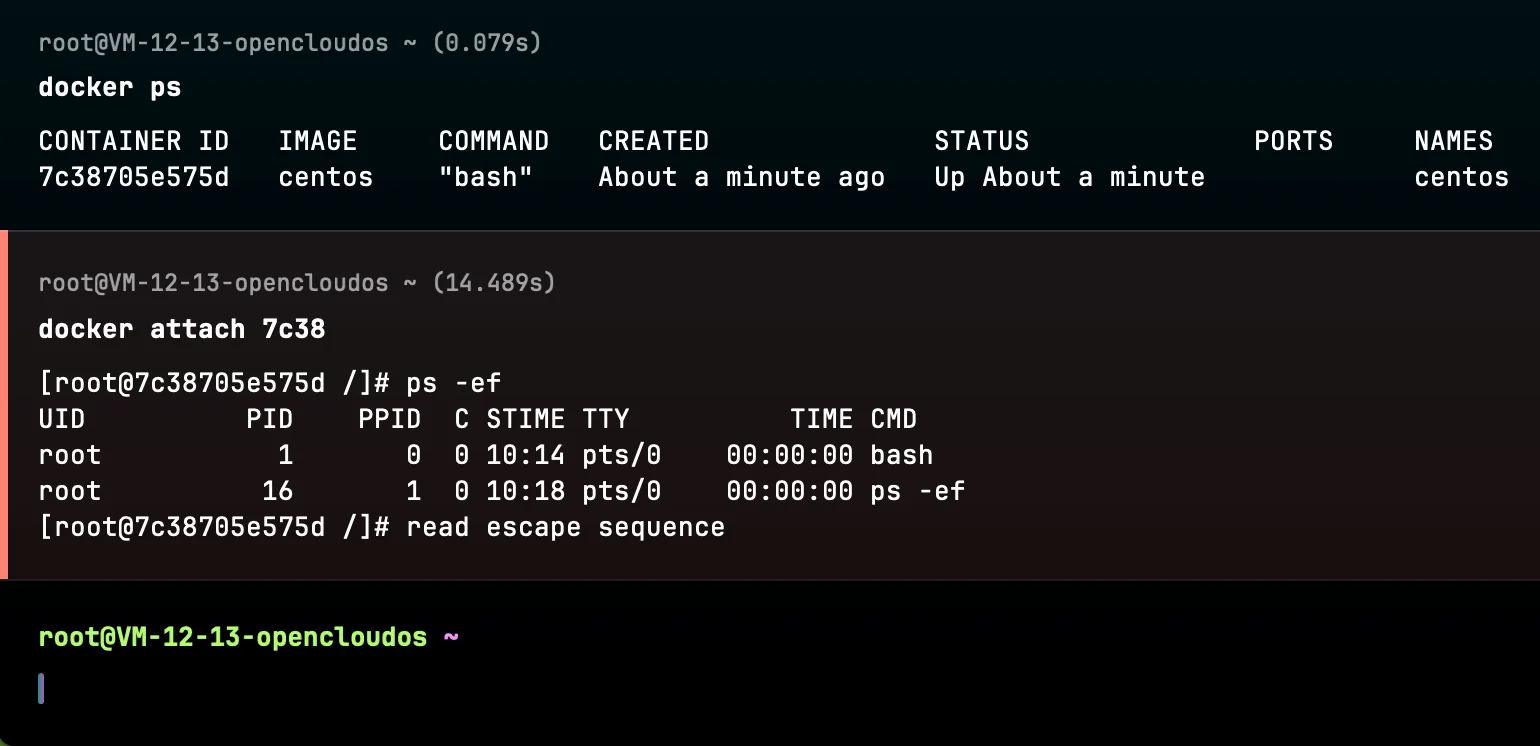Screen dimensions: 1540x746
Task: Click the NAMES column header
Action: click(1453, 141)
